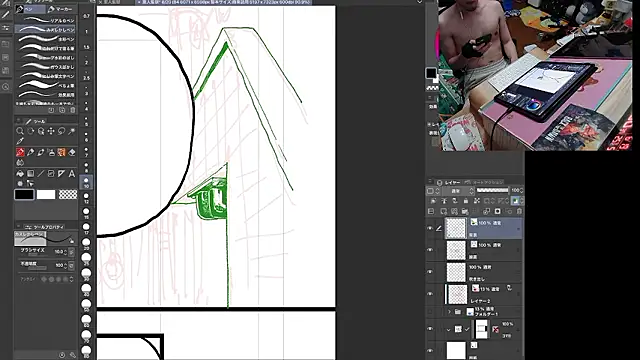The image size is (640, 360).
Task: Select the Zoom magnifier tool
Action: click(20, 131)
